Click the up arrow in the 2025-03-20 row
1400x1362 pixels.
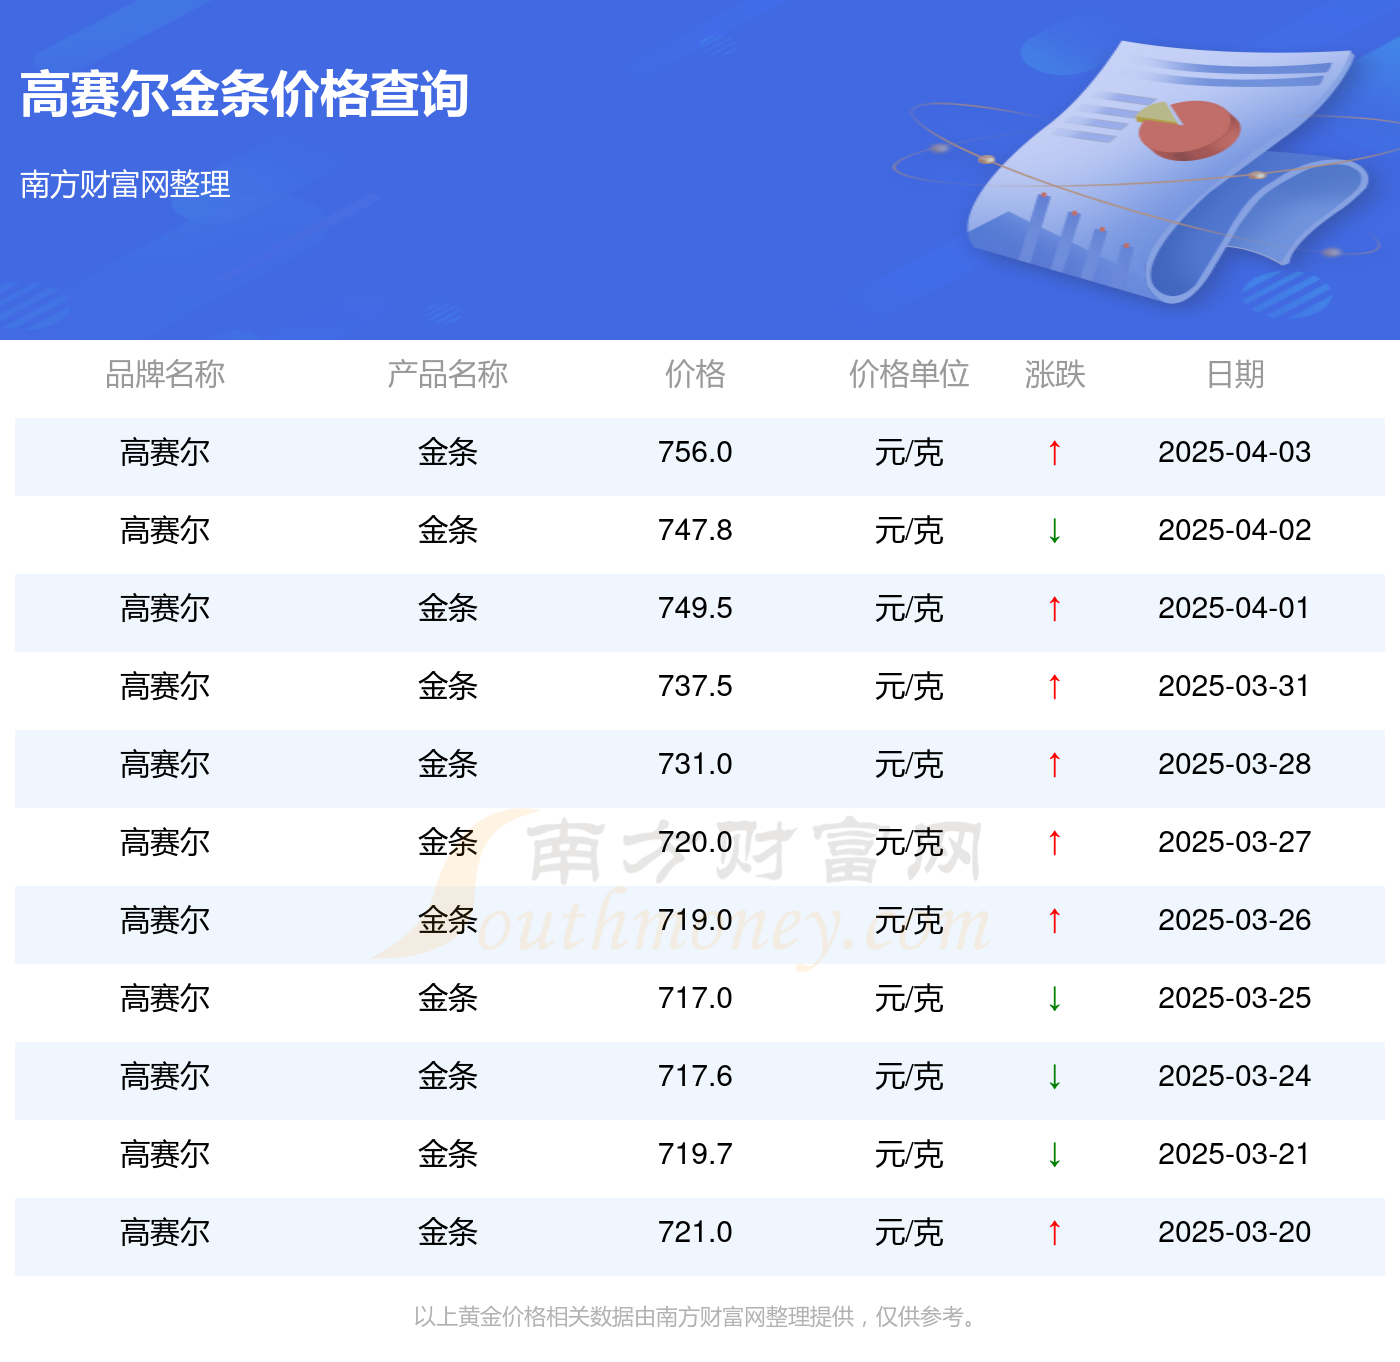[1054, 1233]
